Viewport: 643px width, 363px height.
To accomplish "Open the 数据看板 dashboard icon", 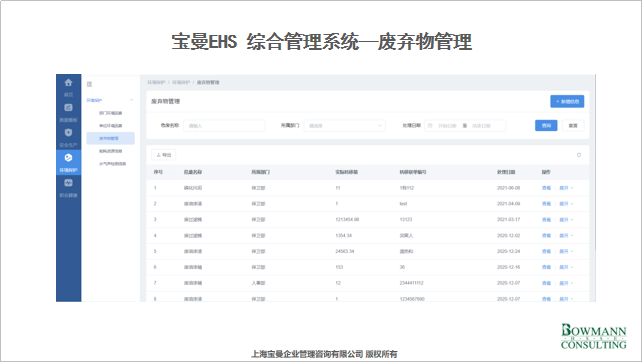I will [68, 108].
